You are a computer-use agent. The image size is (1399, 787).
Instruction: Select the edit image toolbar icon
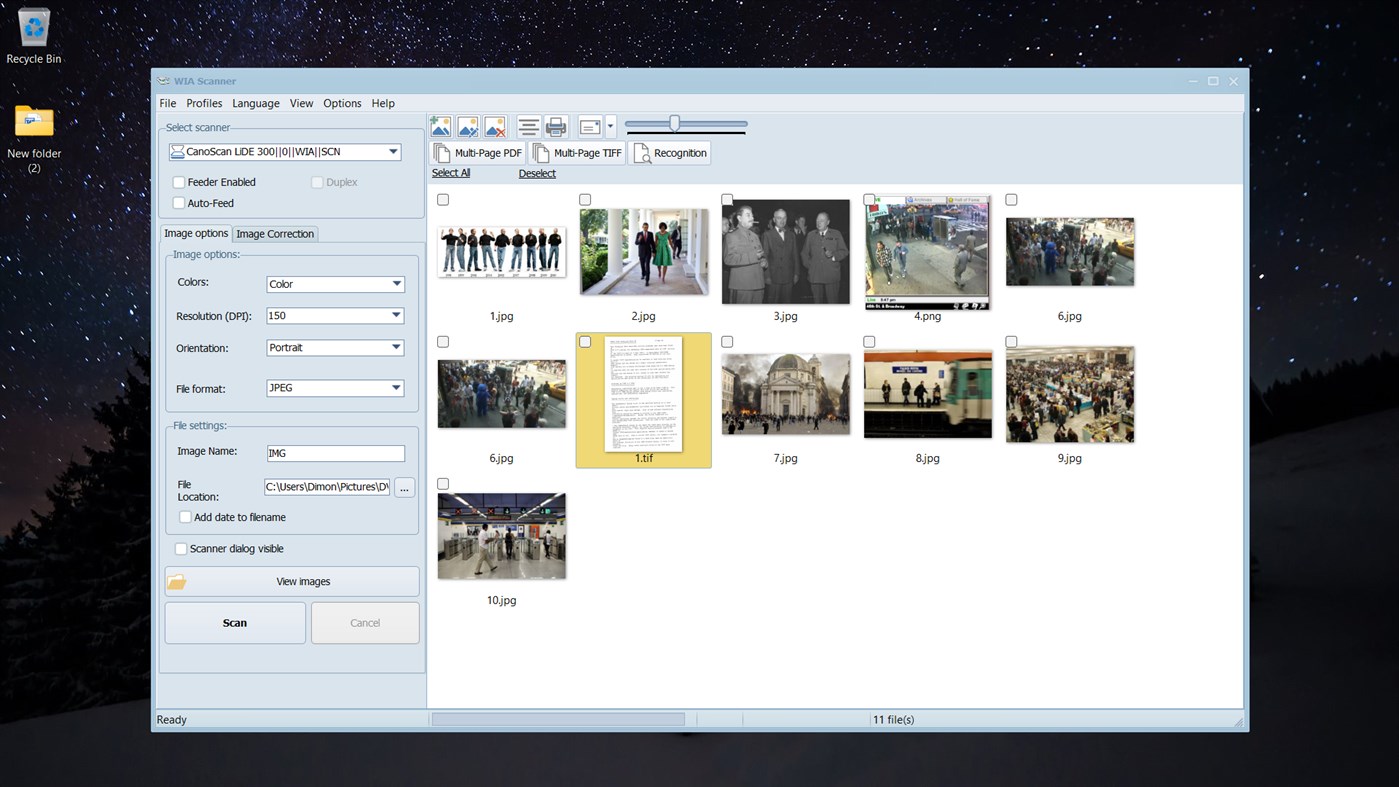[467, 126]
